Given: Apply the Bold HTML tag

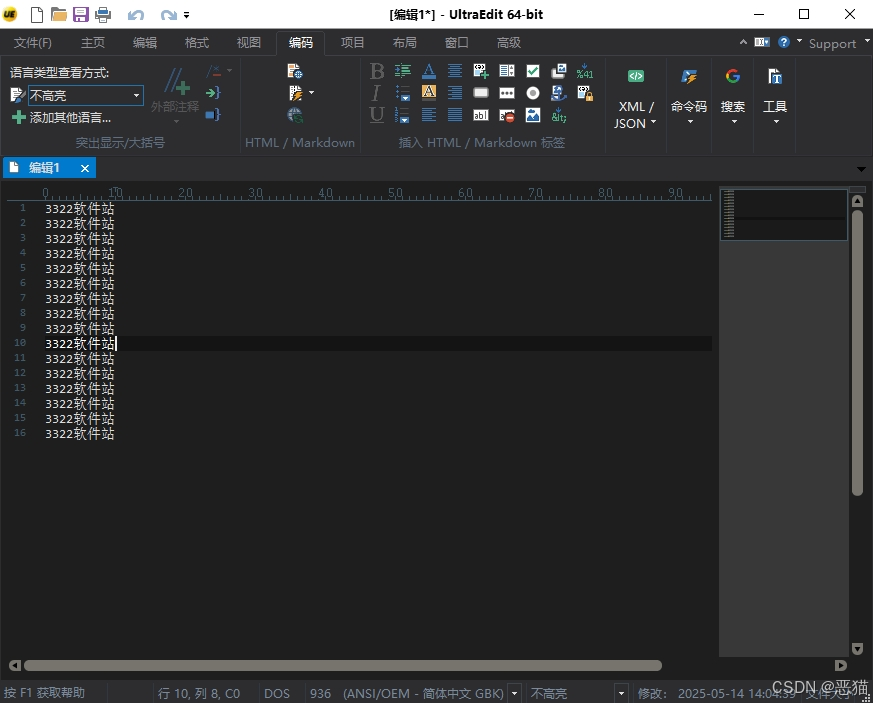Looking at the screenshot, I should click(376, 71).
